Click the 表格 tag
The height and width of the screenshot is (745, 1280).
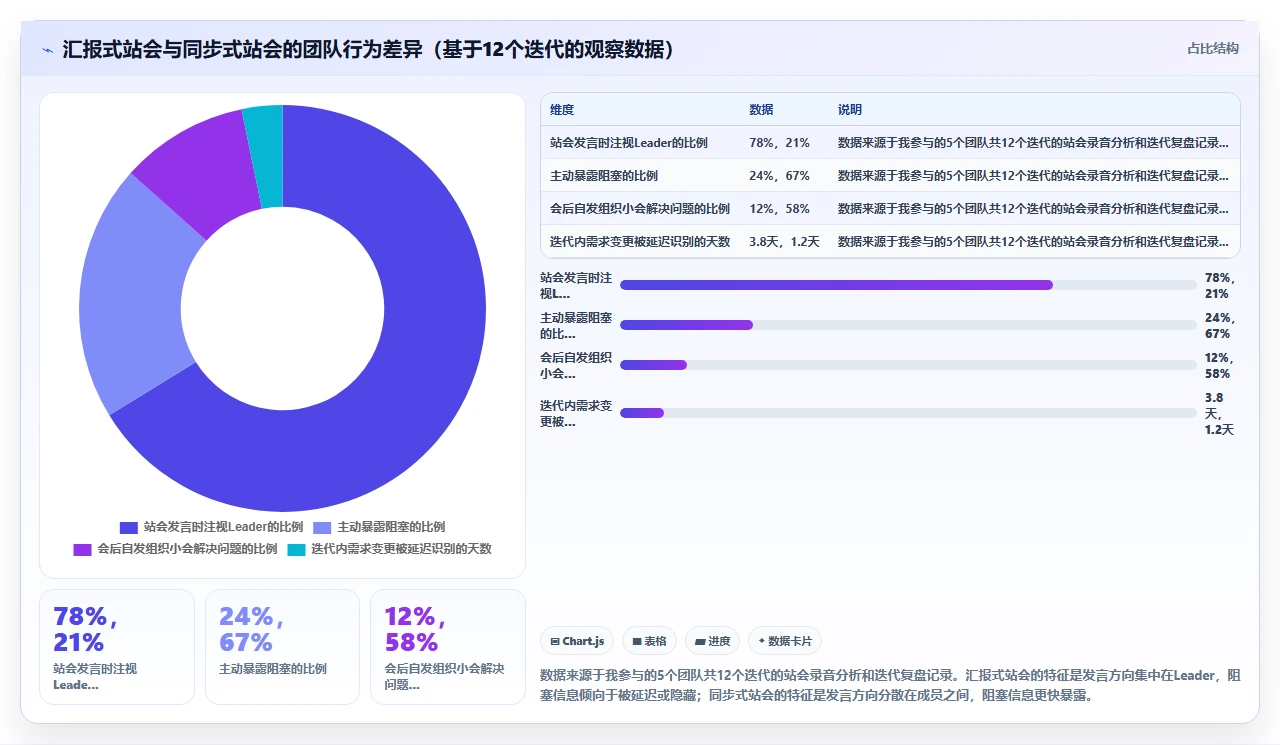649,641
